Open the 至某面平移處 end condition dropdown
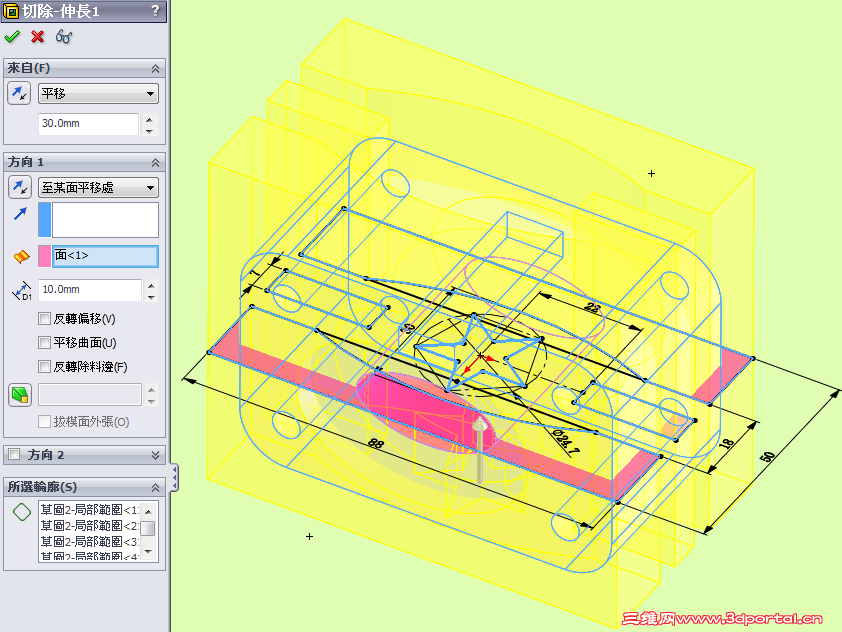842x632 pixels. coord(98,187)
